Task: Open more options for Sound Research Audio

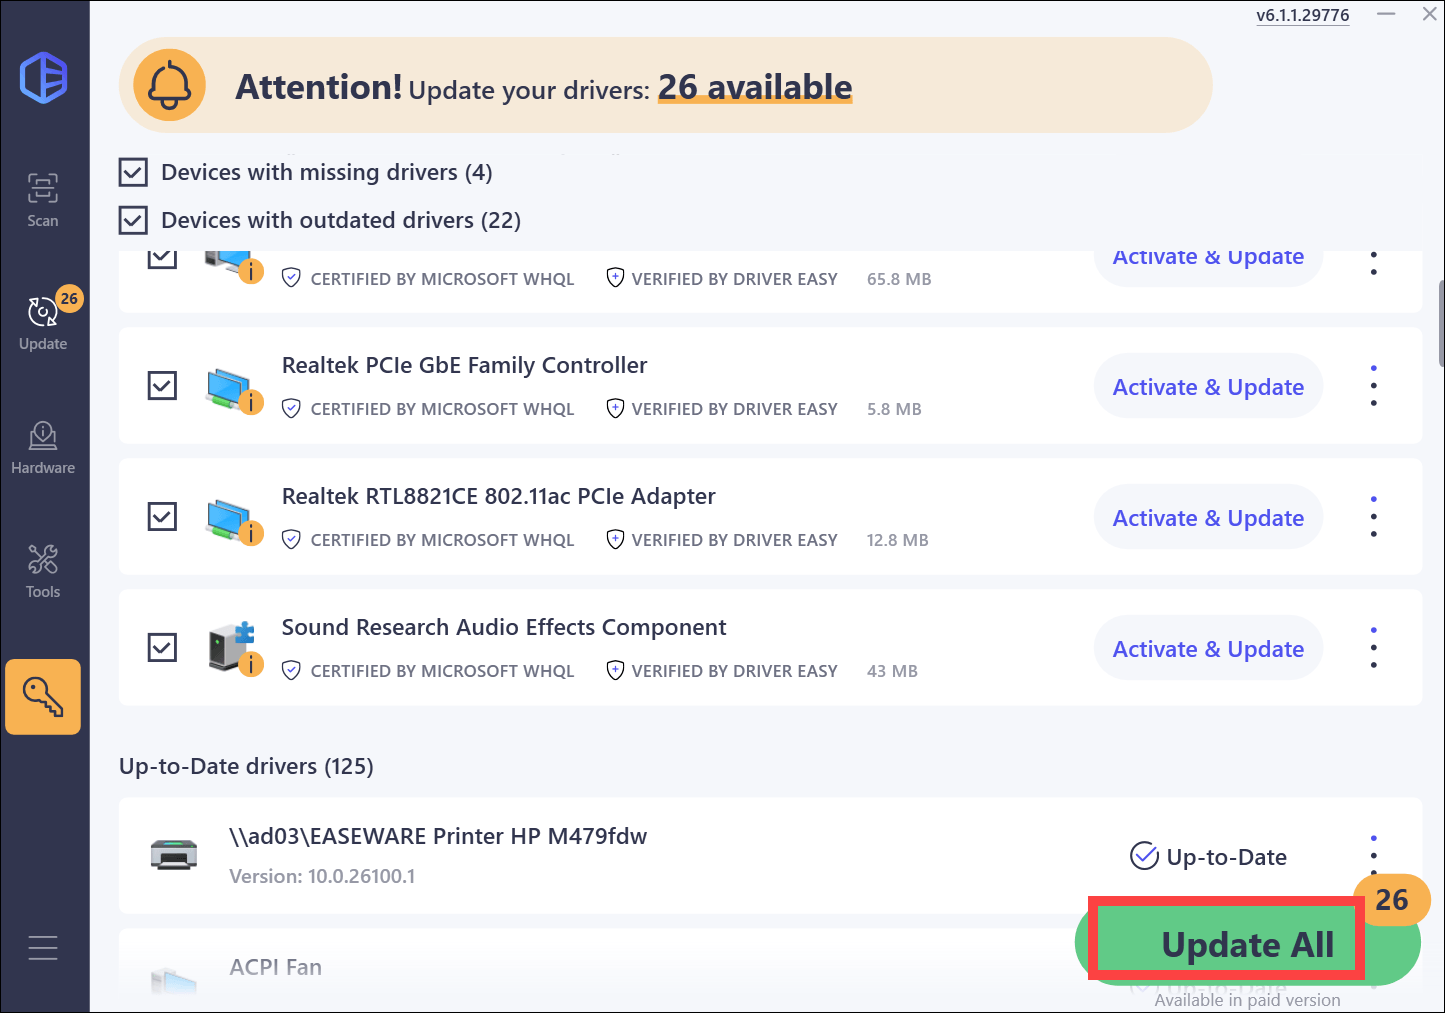Action: 1374,648
